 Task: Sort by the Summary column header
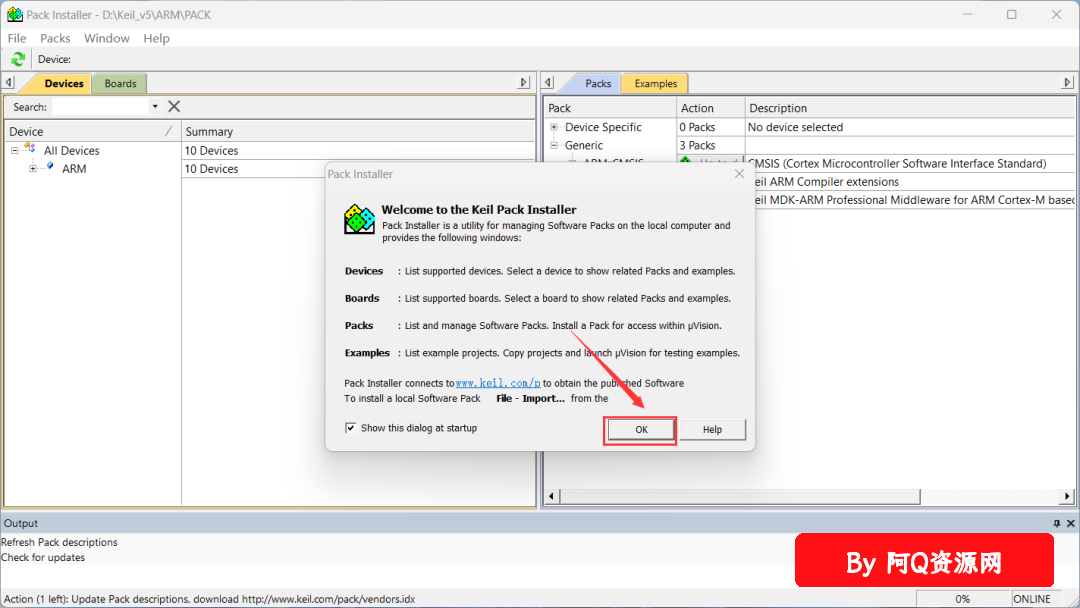[x=357, y=132]
